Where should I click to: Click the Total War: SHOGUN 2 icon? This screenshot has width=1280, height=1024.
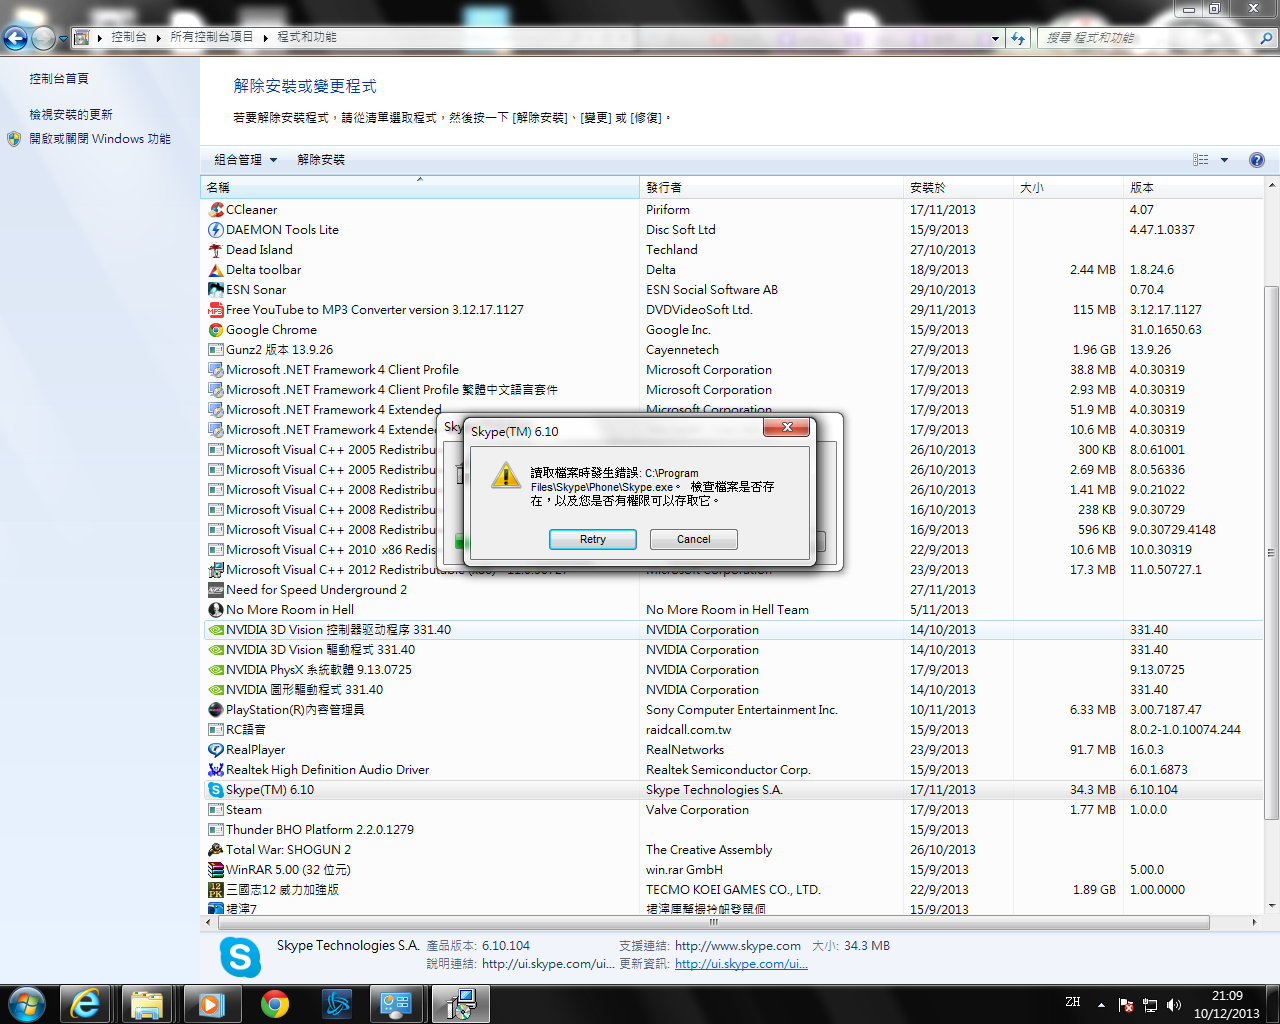[215, 850]
